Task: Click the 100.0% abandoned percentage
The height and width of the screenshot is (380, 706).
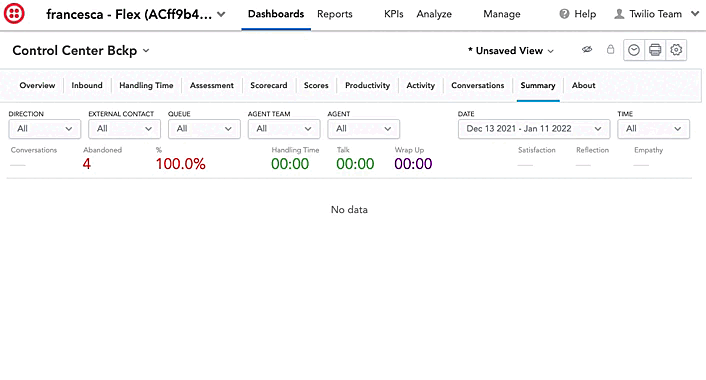Action: pos(181,164)
